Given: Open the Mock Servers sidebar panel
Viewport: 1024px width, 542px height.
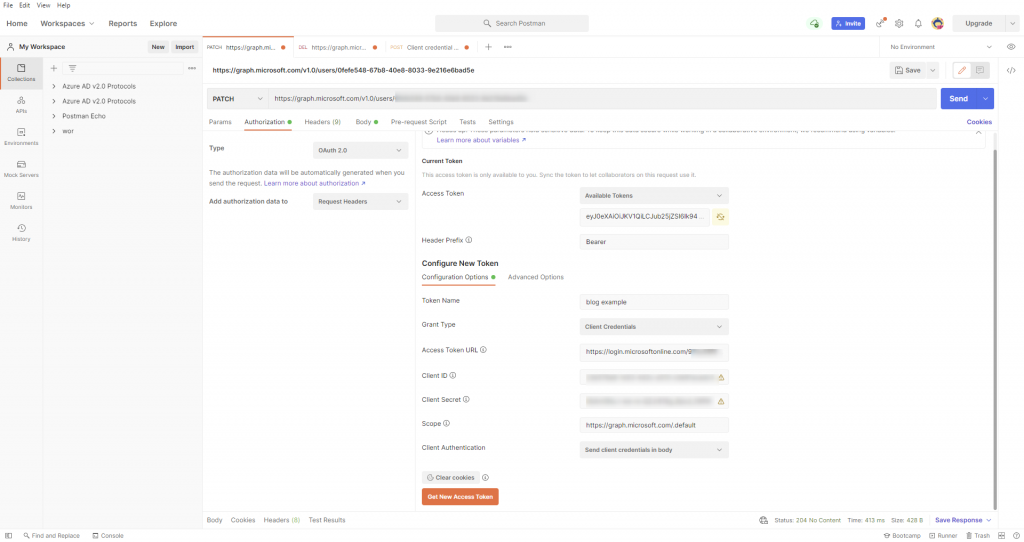Looking at the screenshot, I should click(21, 168).
